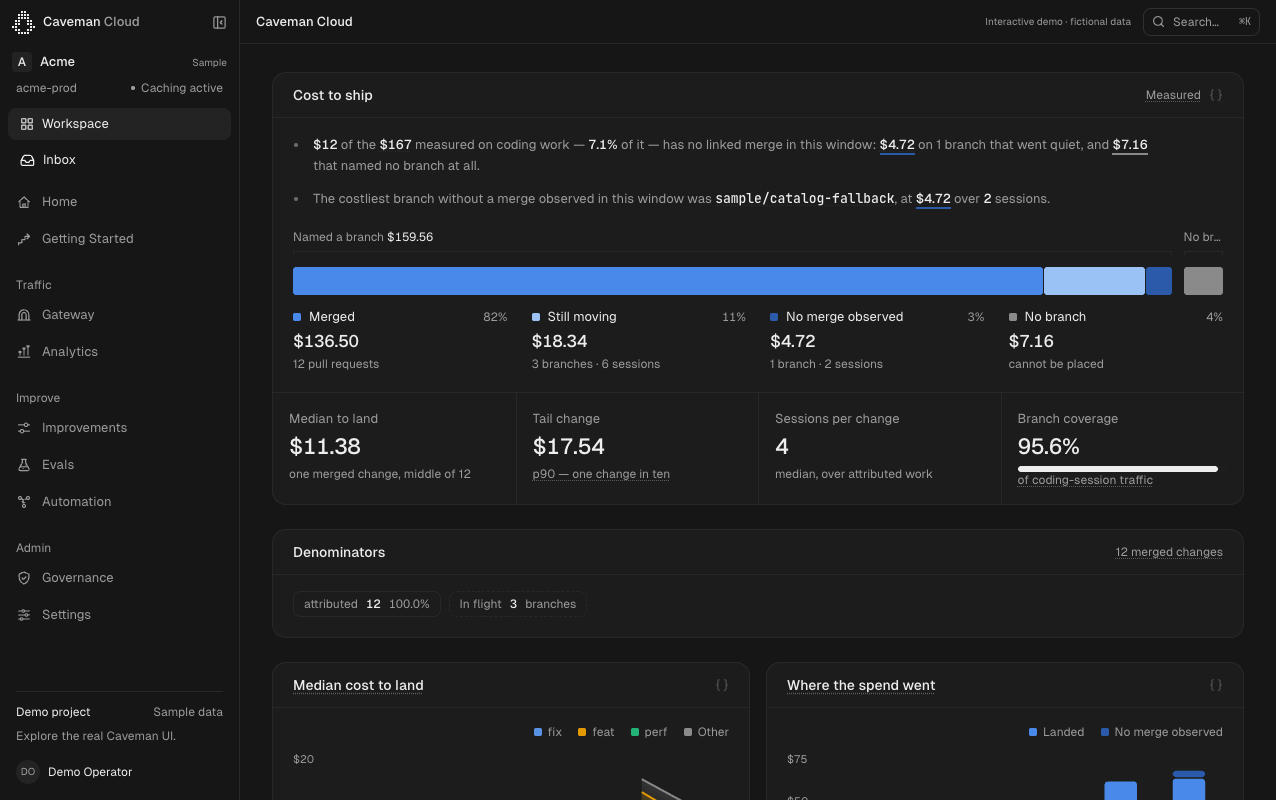Click the Caching active status
This screenshot has height=800, width=1276.
pos(177,88)
